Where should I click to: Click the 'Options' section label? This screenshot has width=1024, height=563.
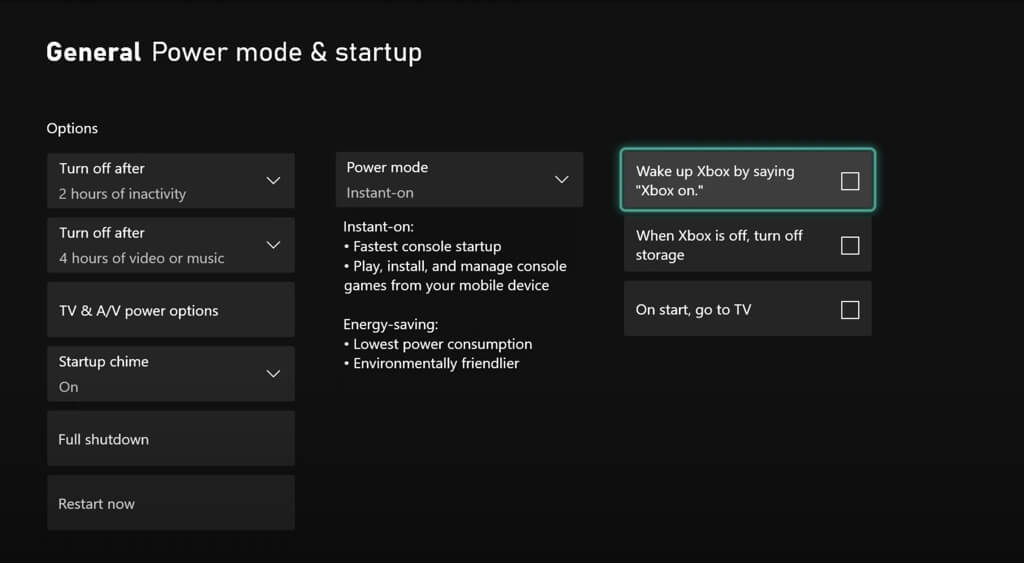72,128
